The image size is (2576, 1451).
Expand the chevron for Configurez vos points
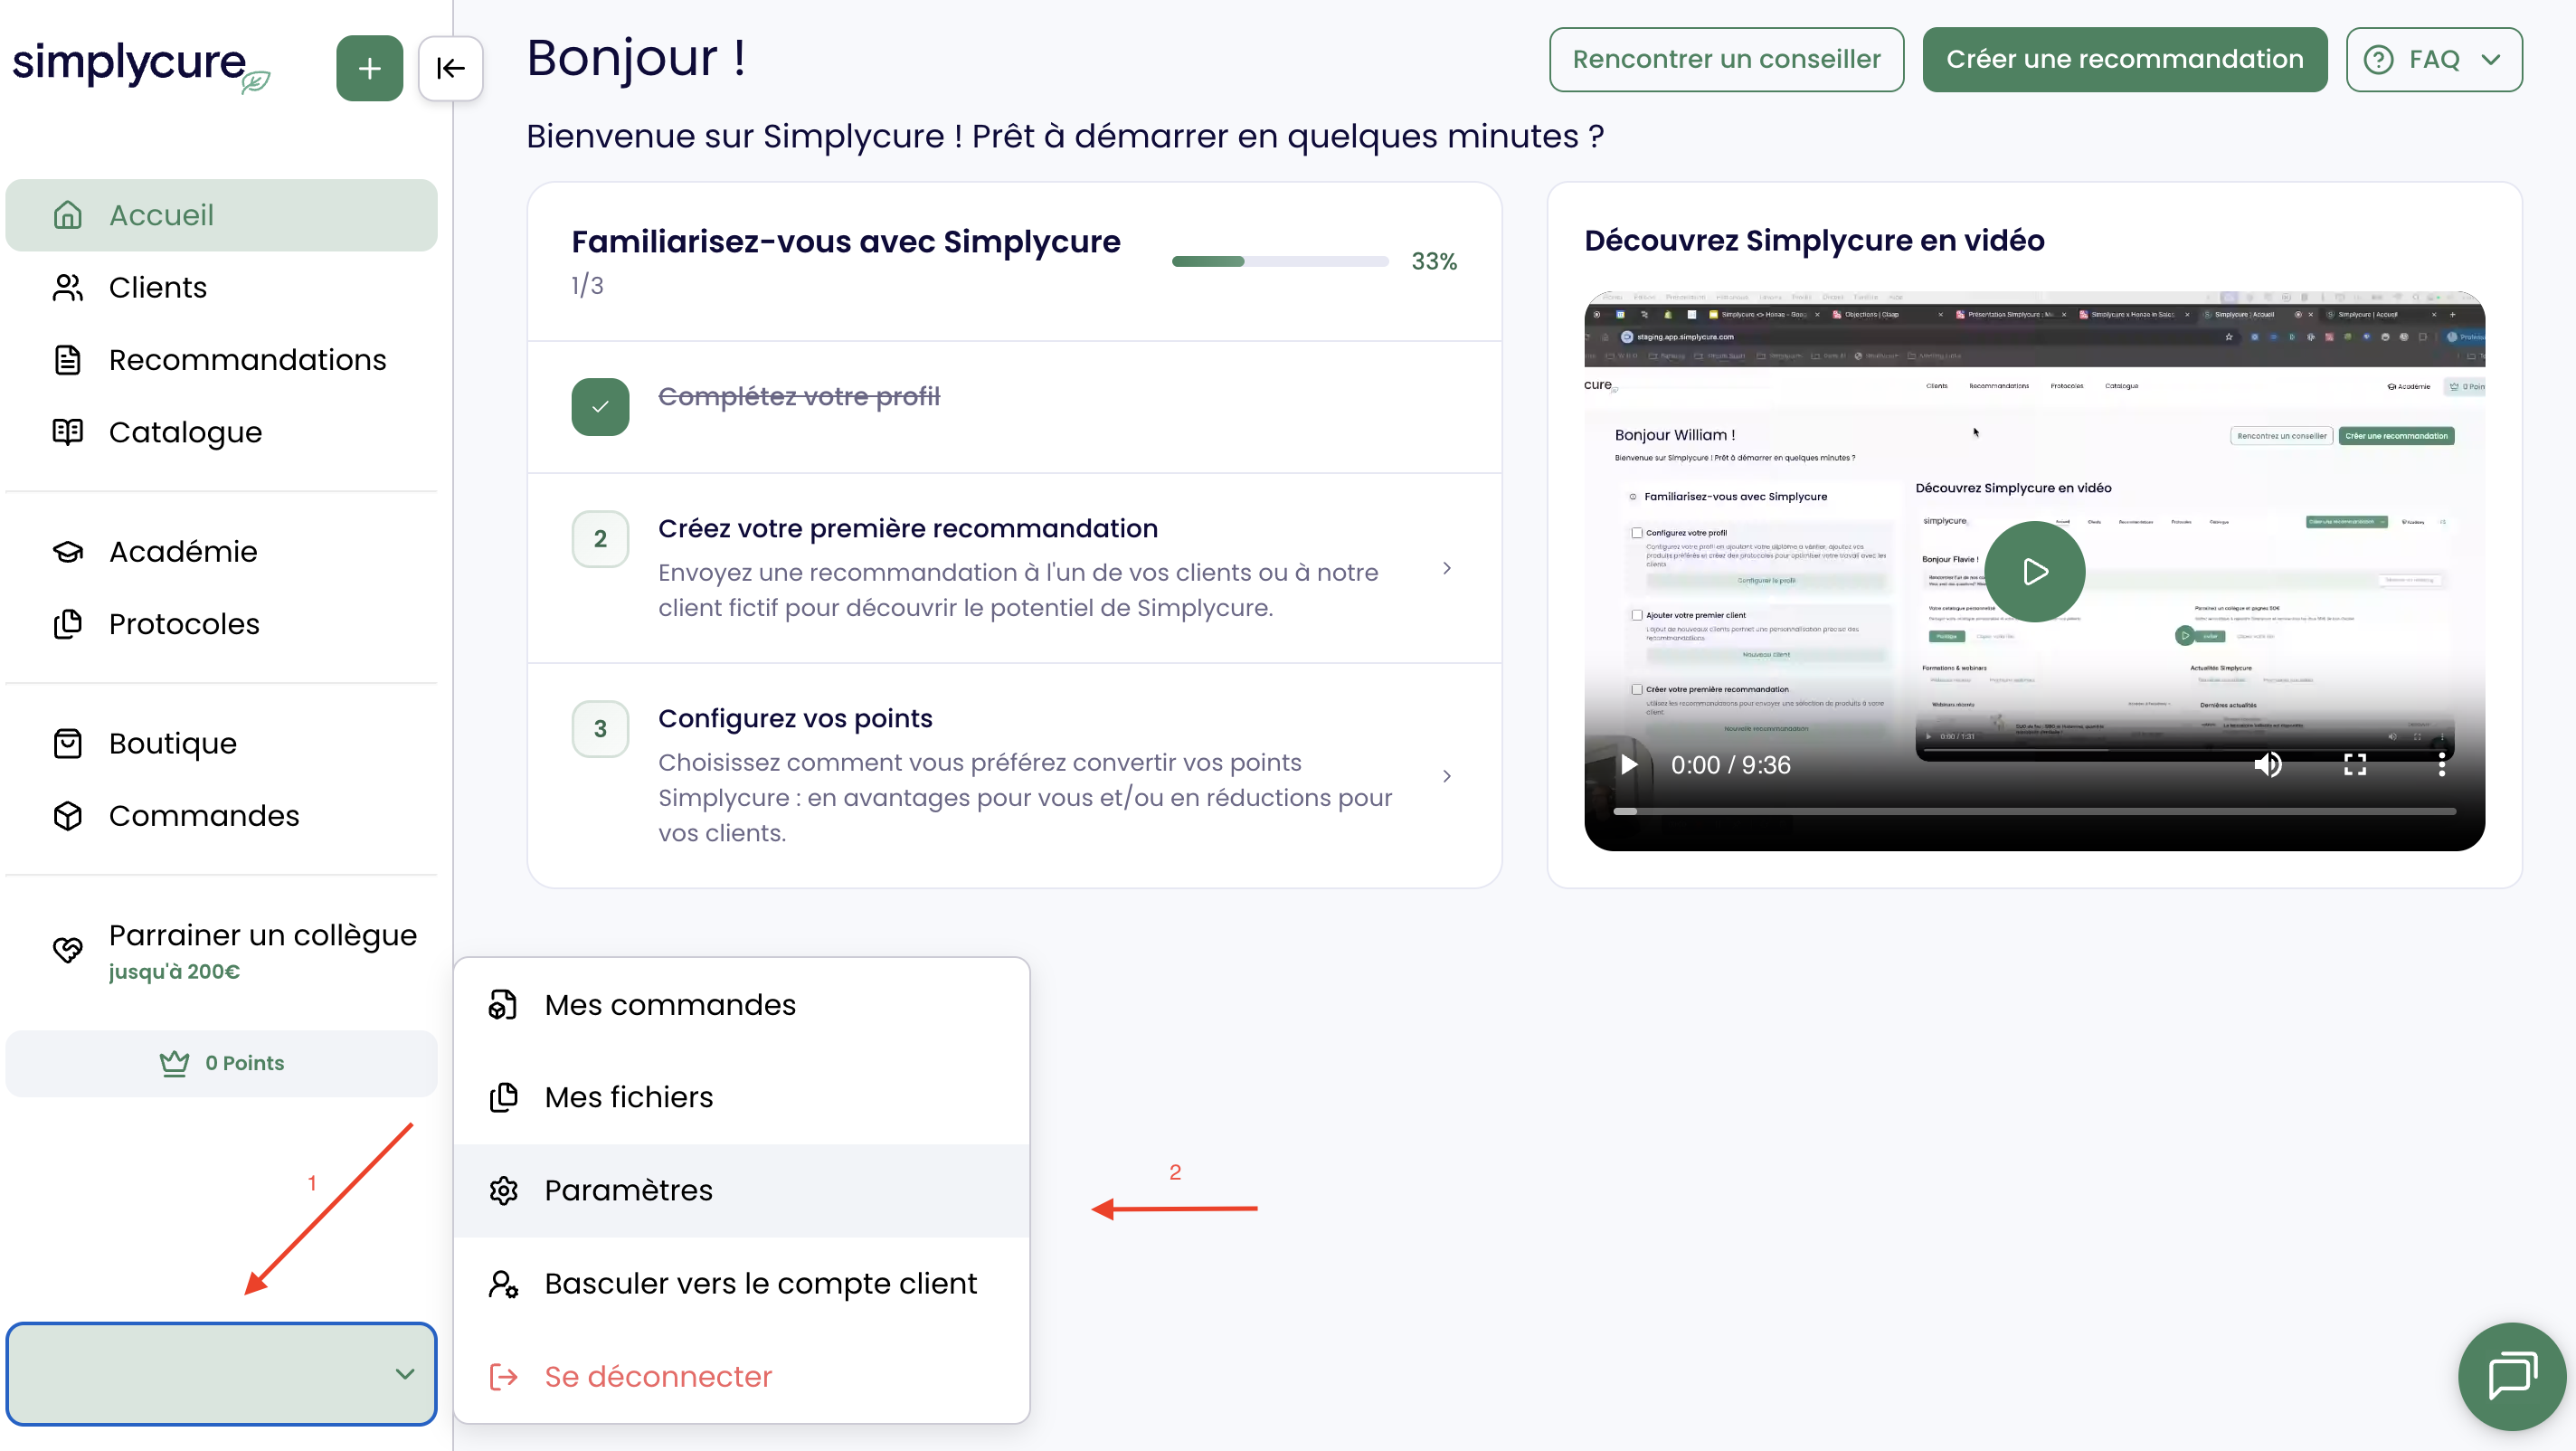(x=1447, y=776)
